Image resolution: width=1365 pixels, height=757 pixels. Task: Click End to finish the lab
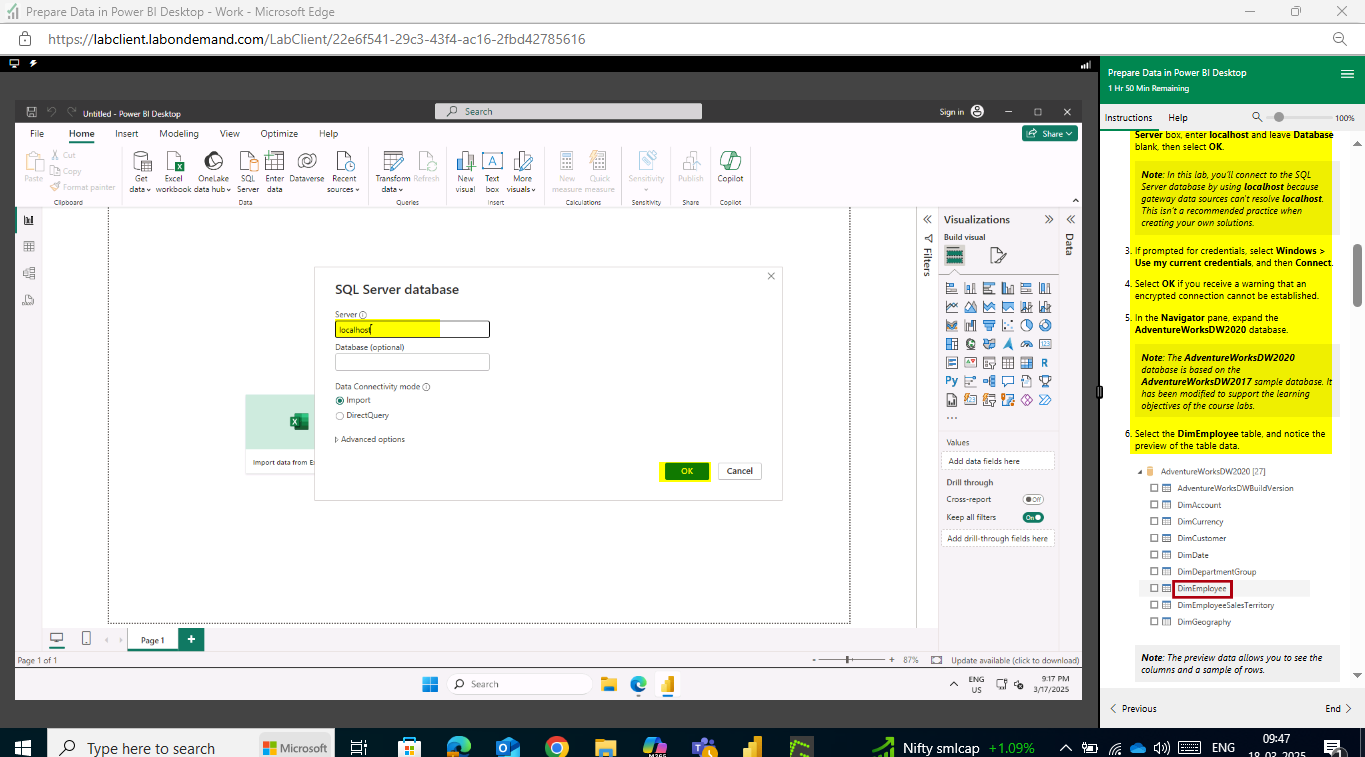1338,709
